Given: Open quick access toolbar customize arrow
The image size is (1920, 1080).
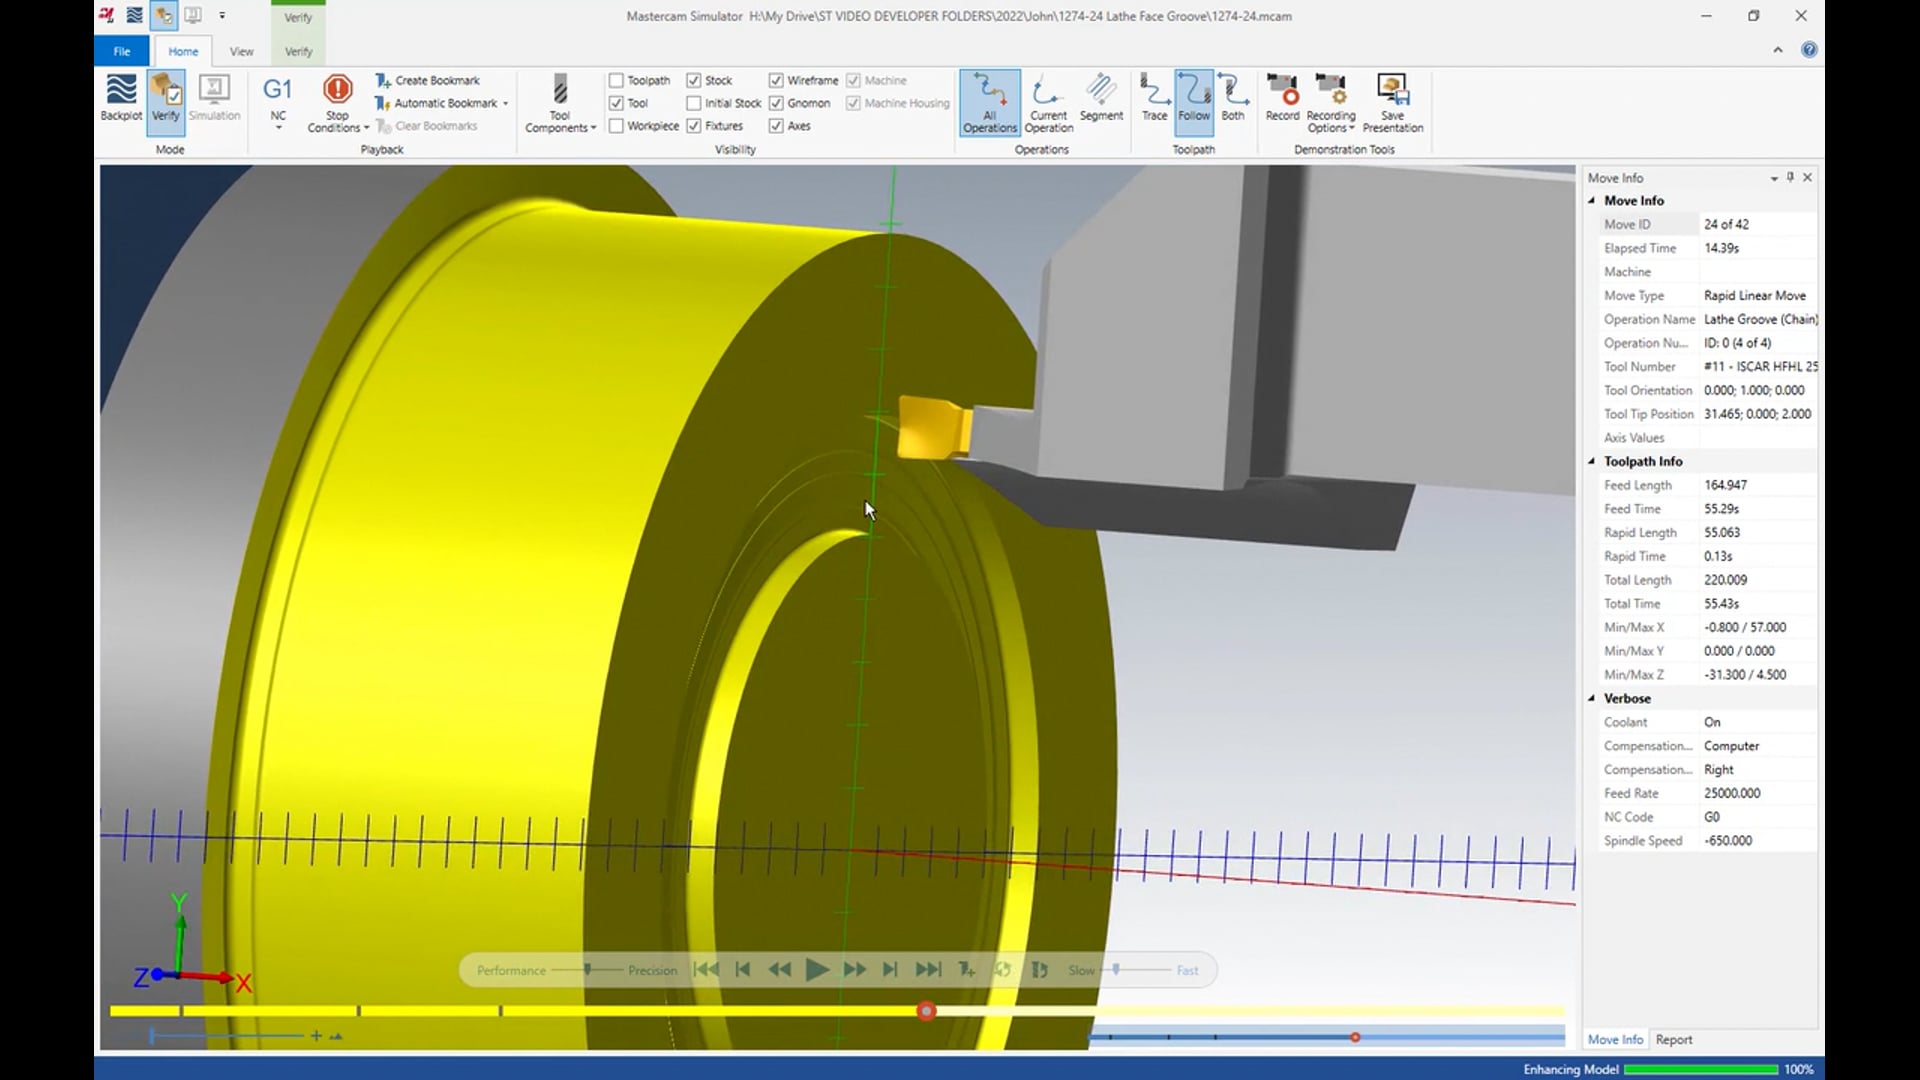Looking at the screenshot, I should 222,16.
